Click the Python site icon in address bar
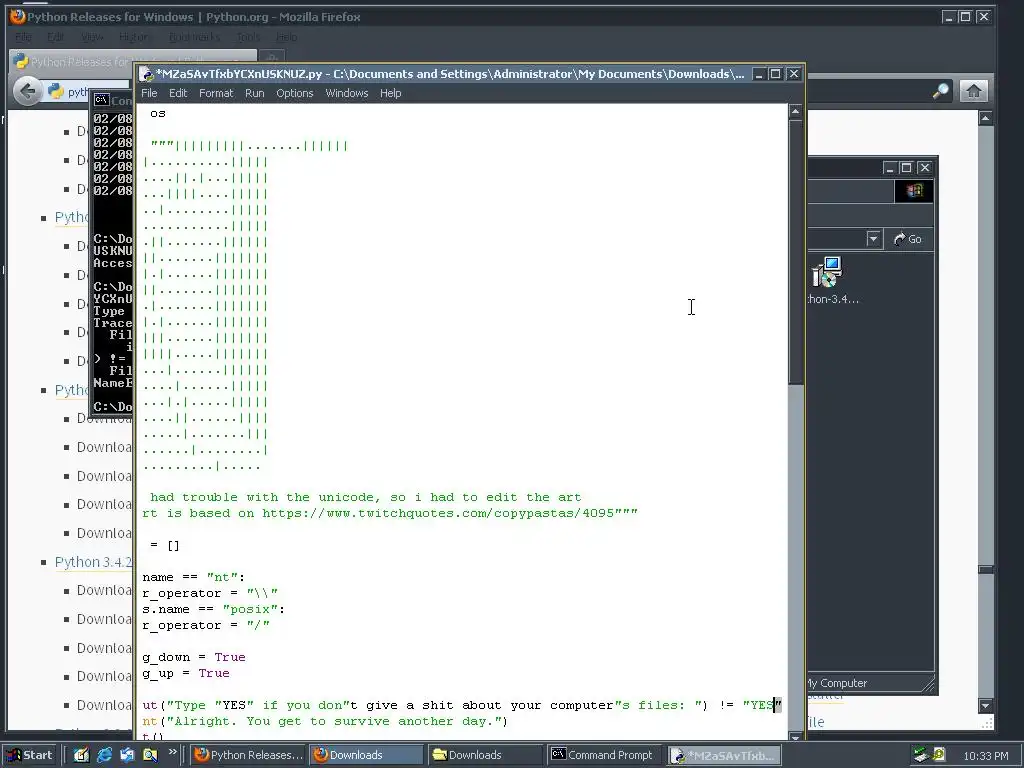Viewport: 1024px width, 768px height. 56,91
